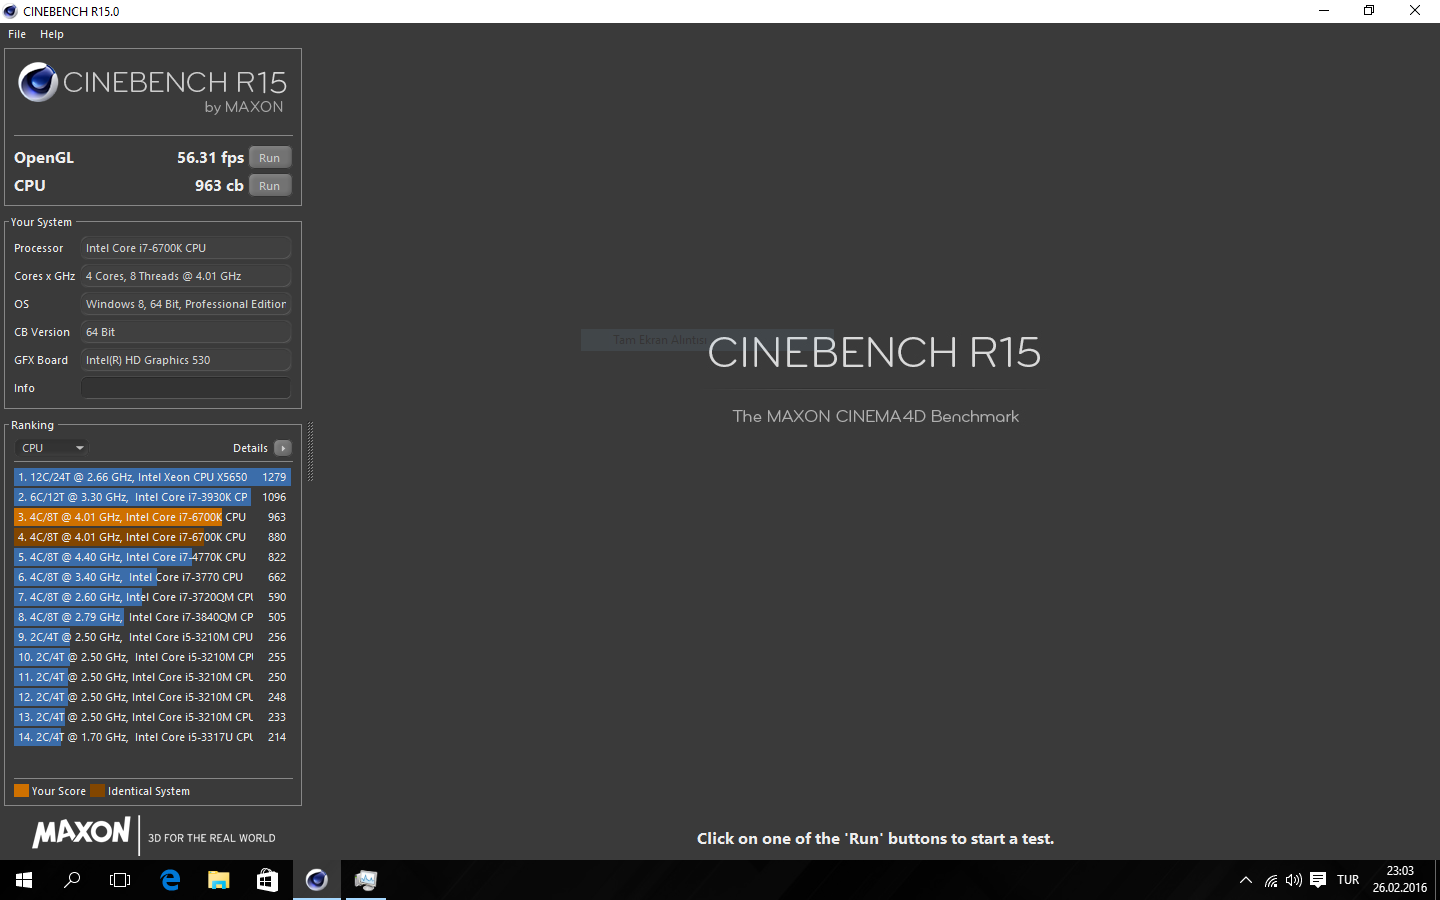Select ranking row 5 i7-4770K
Screen dimensions: 1440x900
coord(152,557)
